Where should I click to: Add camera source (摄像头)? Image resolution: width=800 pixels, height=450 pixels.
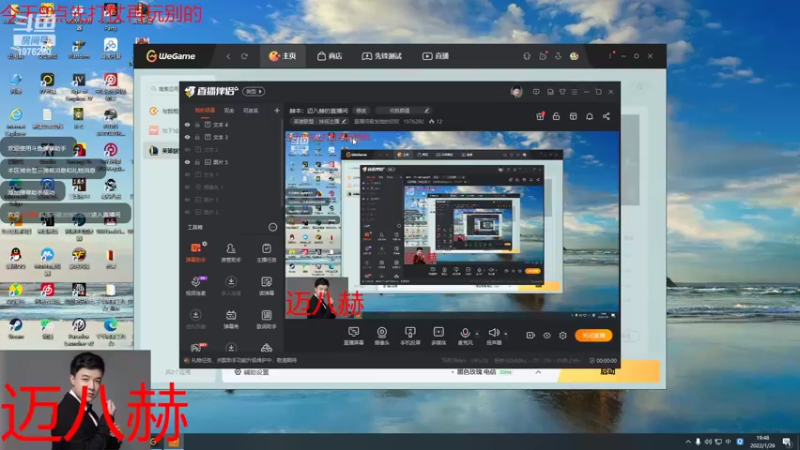click(x=382, y=336)
